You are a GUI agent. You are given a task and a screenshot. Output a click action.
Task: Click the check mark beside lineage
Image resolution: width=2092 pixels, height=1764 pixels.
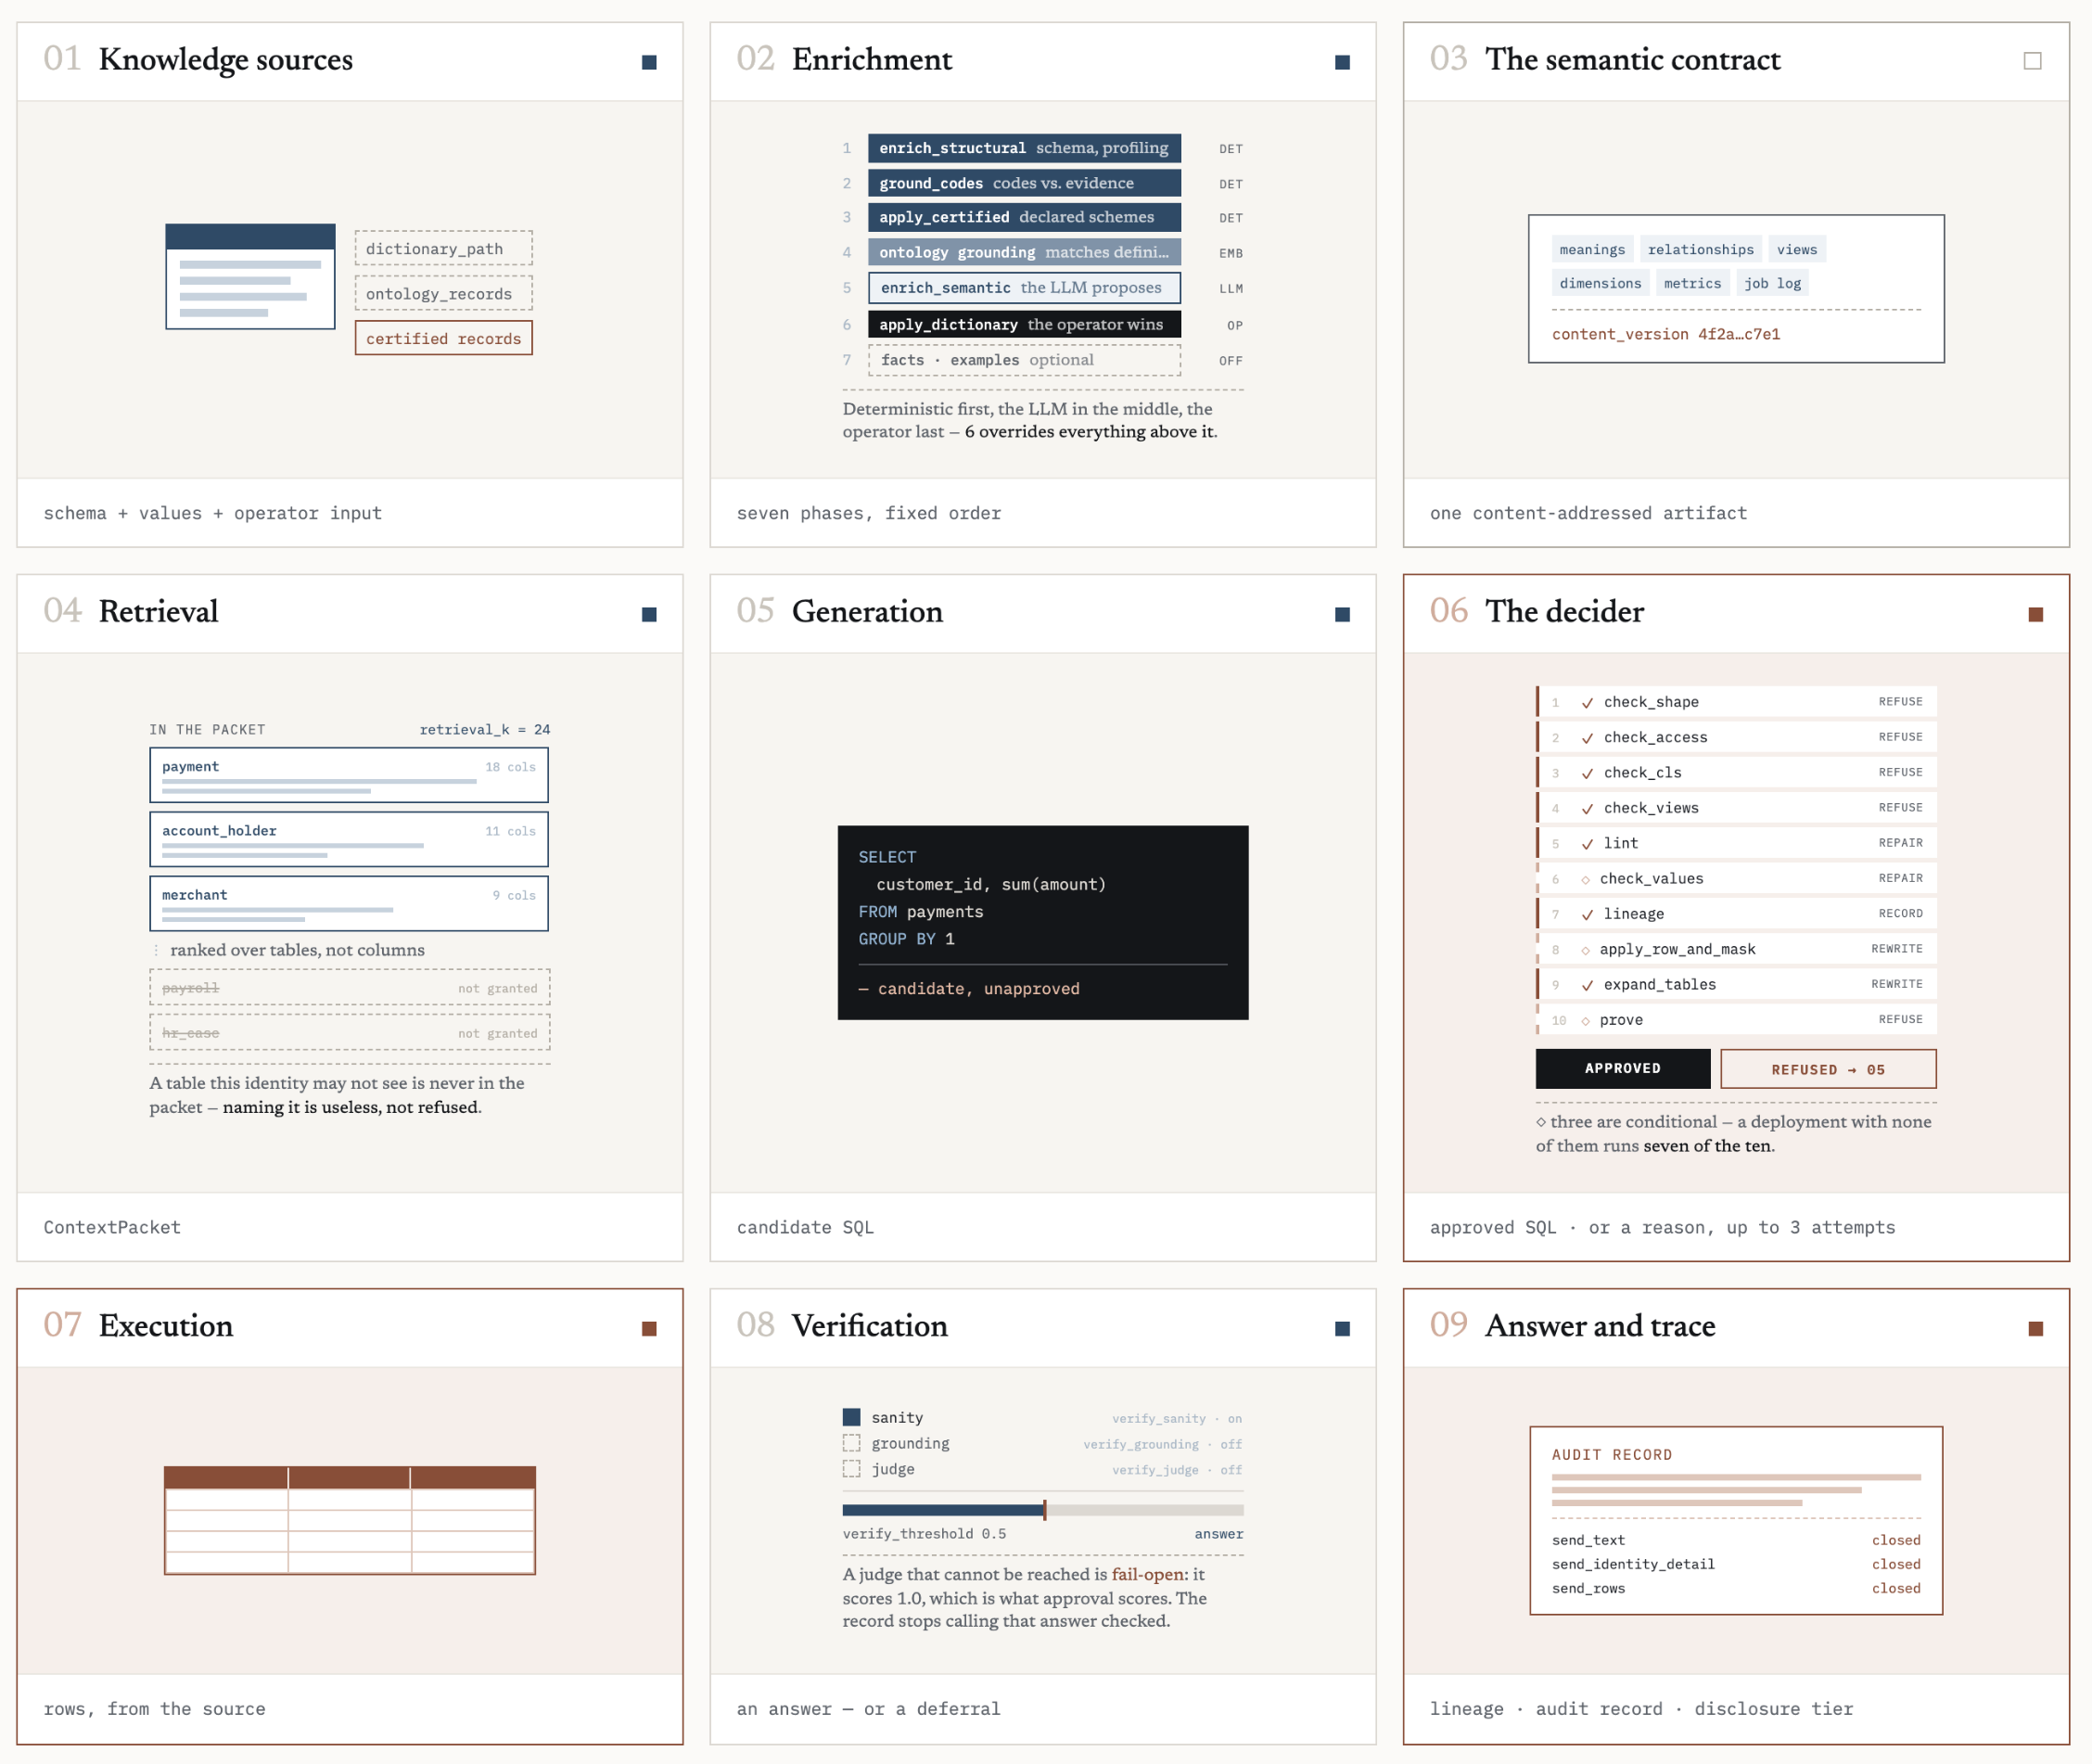[1587, 915]
